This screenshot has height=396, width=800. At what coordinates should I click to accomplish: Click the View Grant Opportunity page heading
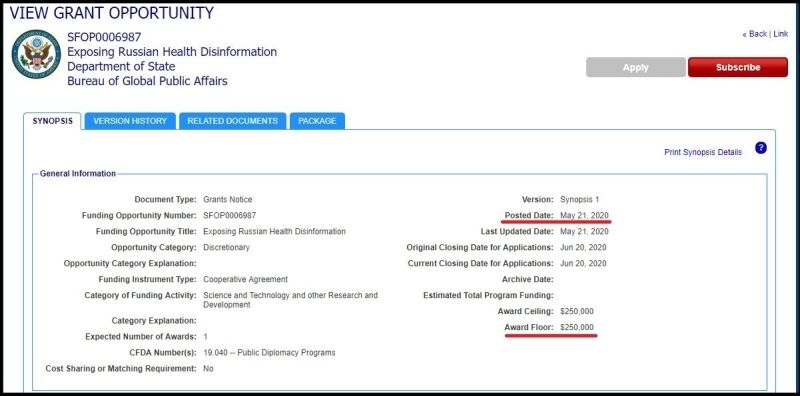tap(112, 13)
